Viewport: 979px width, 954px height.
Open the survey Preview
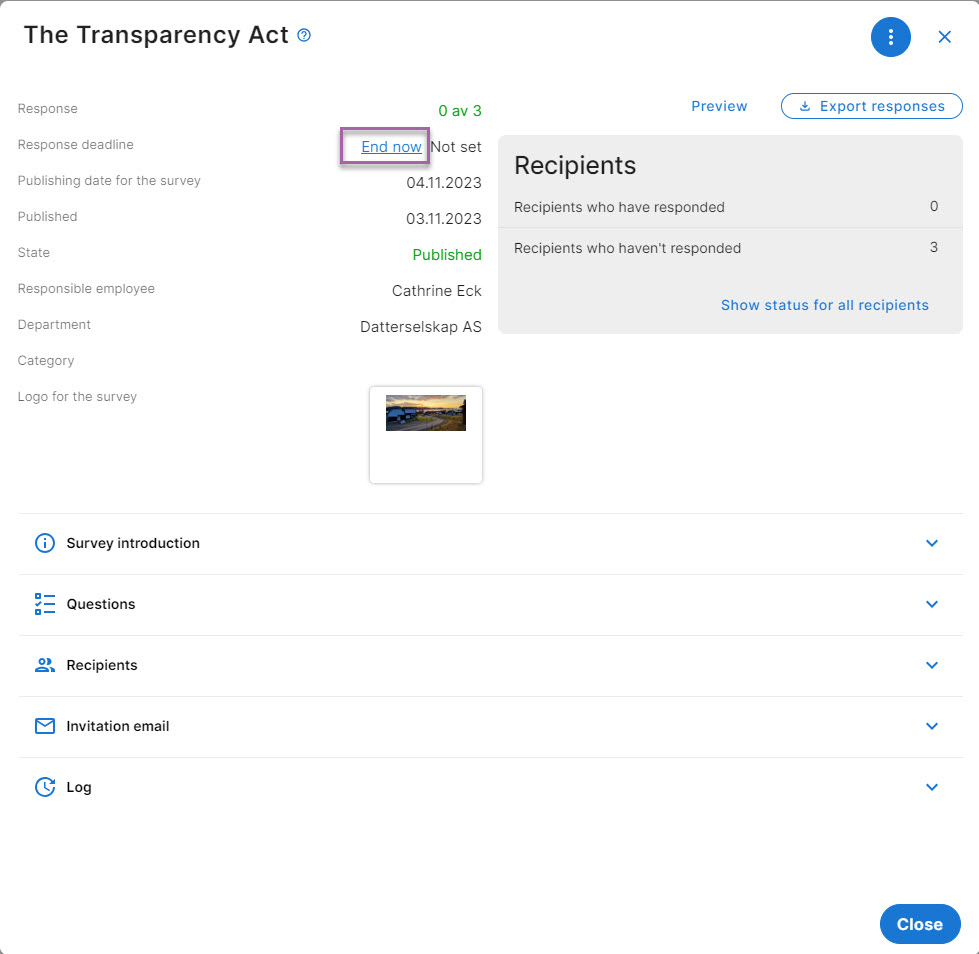coord(719,106)
